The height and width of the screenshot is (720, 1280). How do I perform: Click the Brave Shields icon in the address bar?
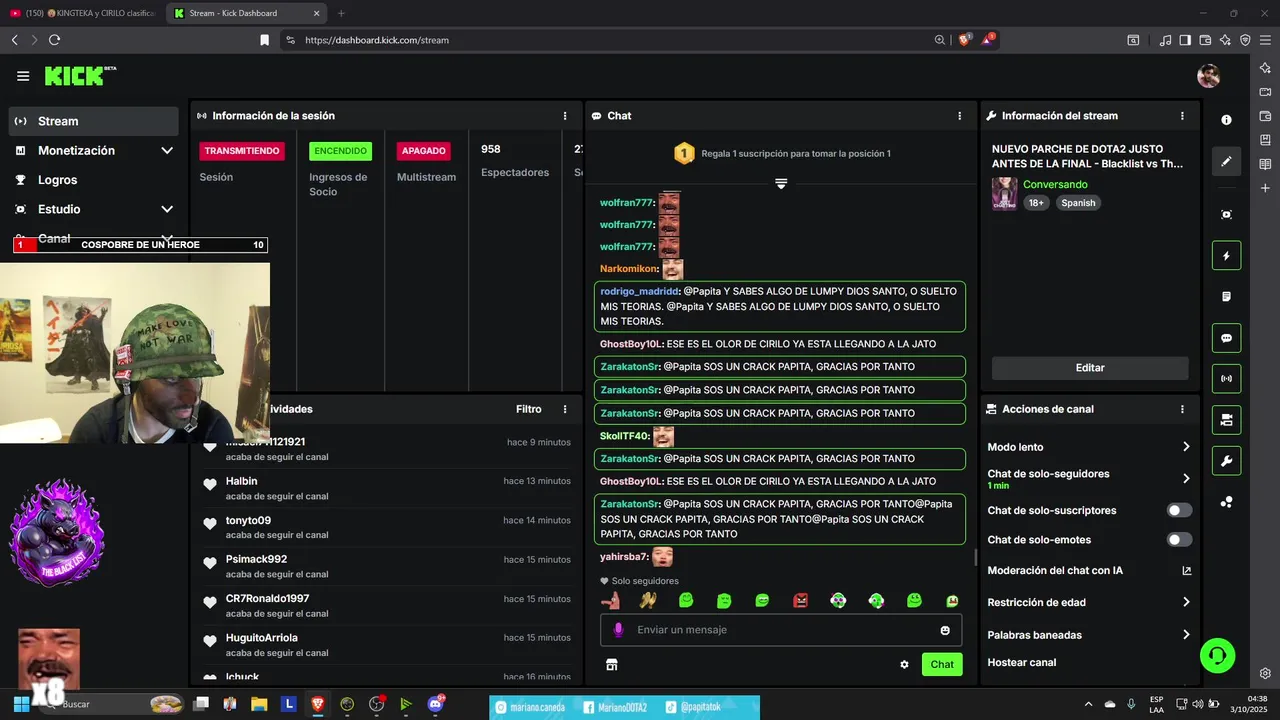pos(965,40)
